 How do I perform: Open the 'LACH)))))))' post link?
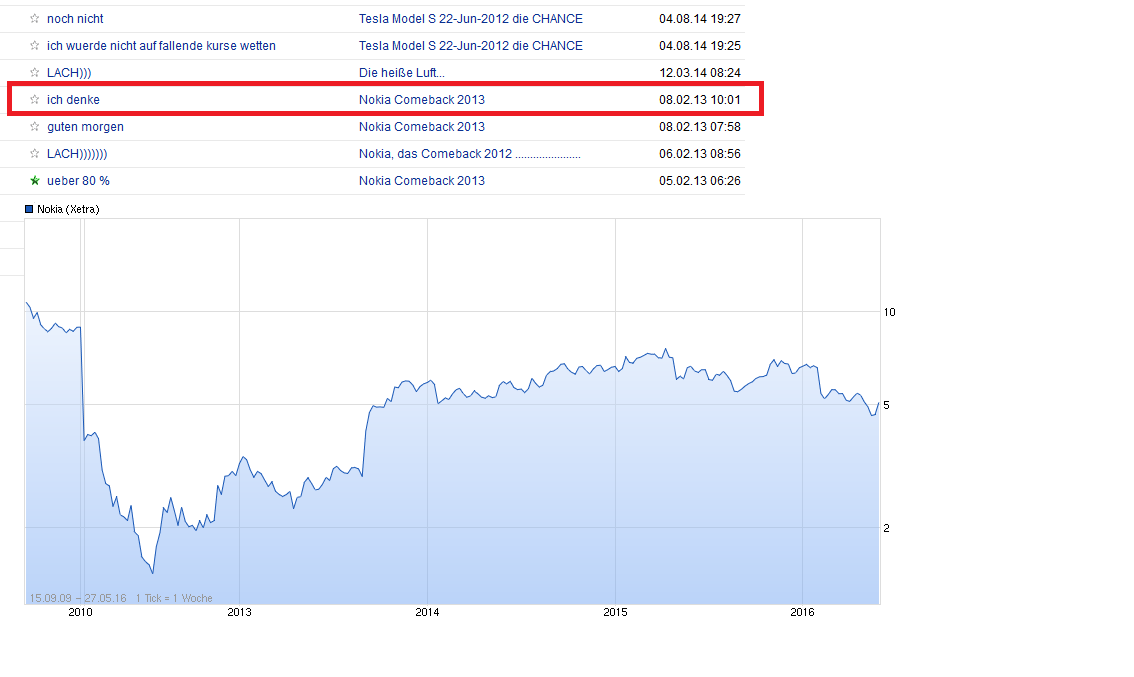[x=77, y=153]
